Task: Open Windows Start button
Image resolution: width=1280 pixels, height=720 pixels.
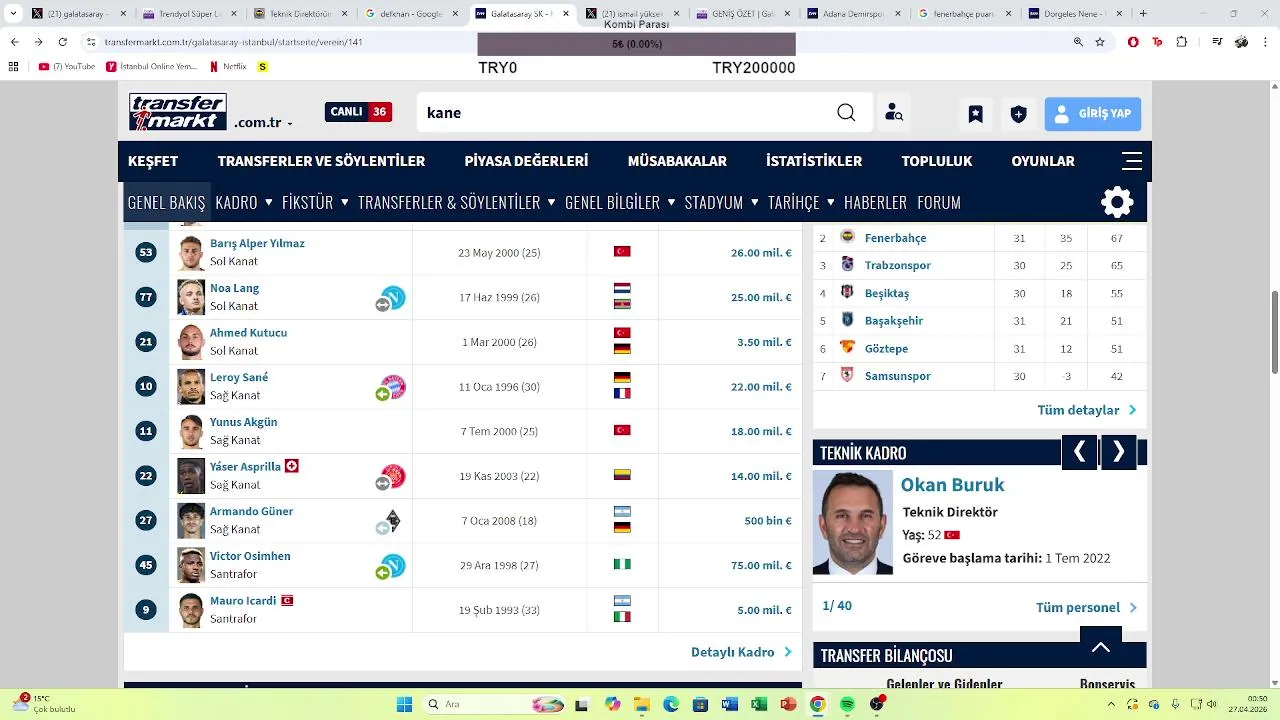Action: 404,704
